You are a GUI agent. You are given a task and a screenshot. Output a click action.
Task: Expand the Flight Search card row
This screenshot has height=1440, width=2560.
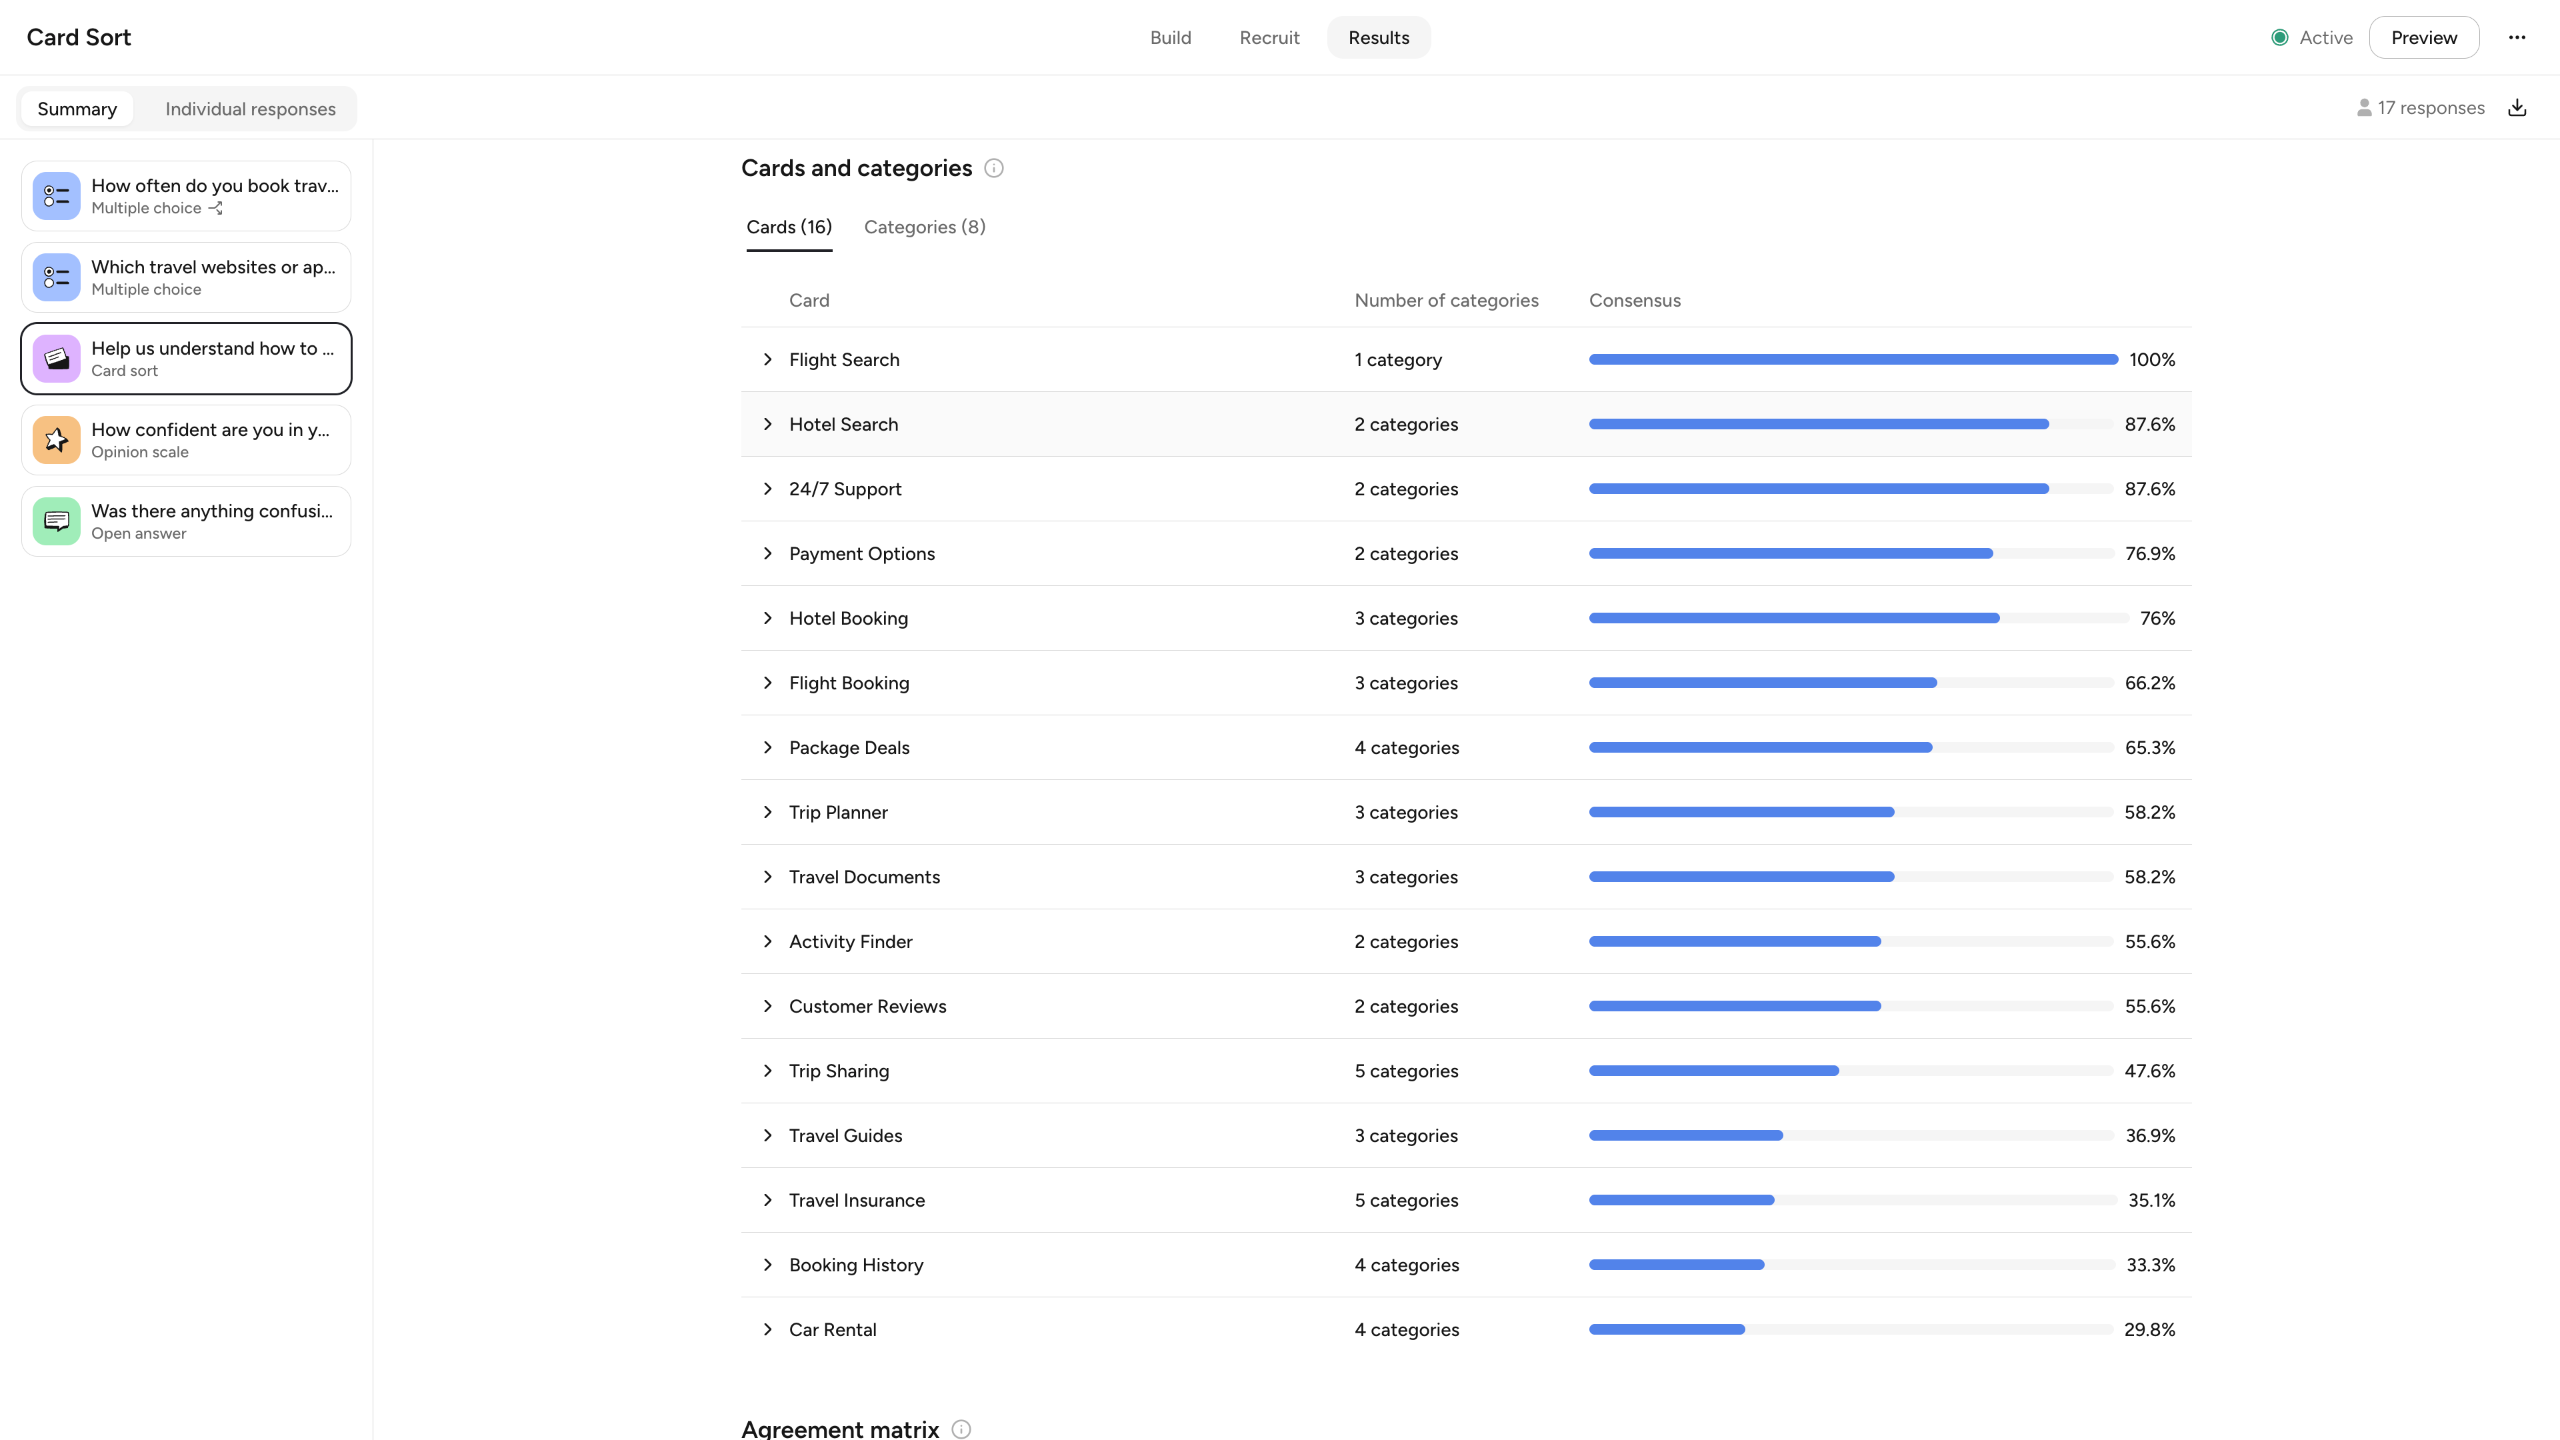(768, 359)
